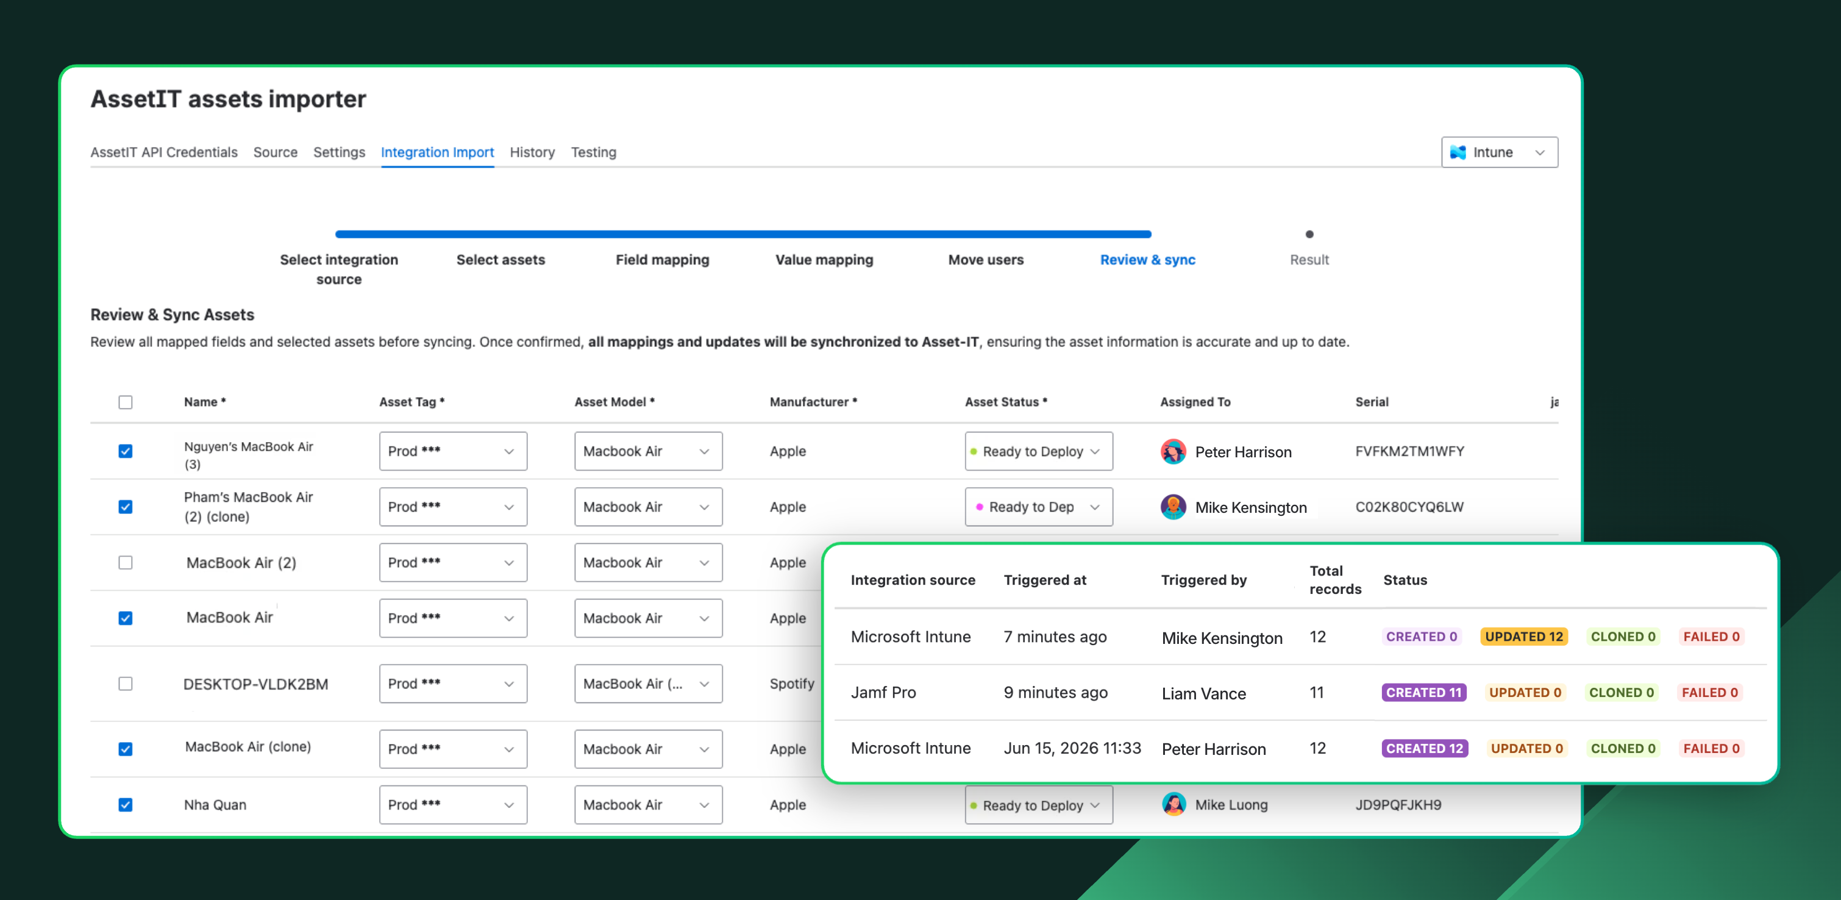Click Peter Harrison's avatar in Assigned To

click(x=1173, y=451)
